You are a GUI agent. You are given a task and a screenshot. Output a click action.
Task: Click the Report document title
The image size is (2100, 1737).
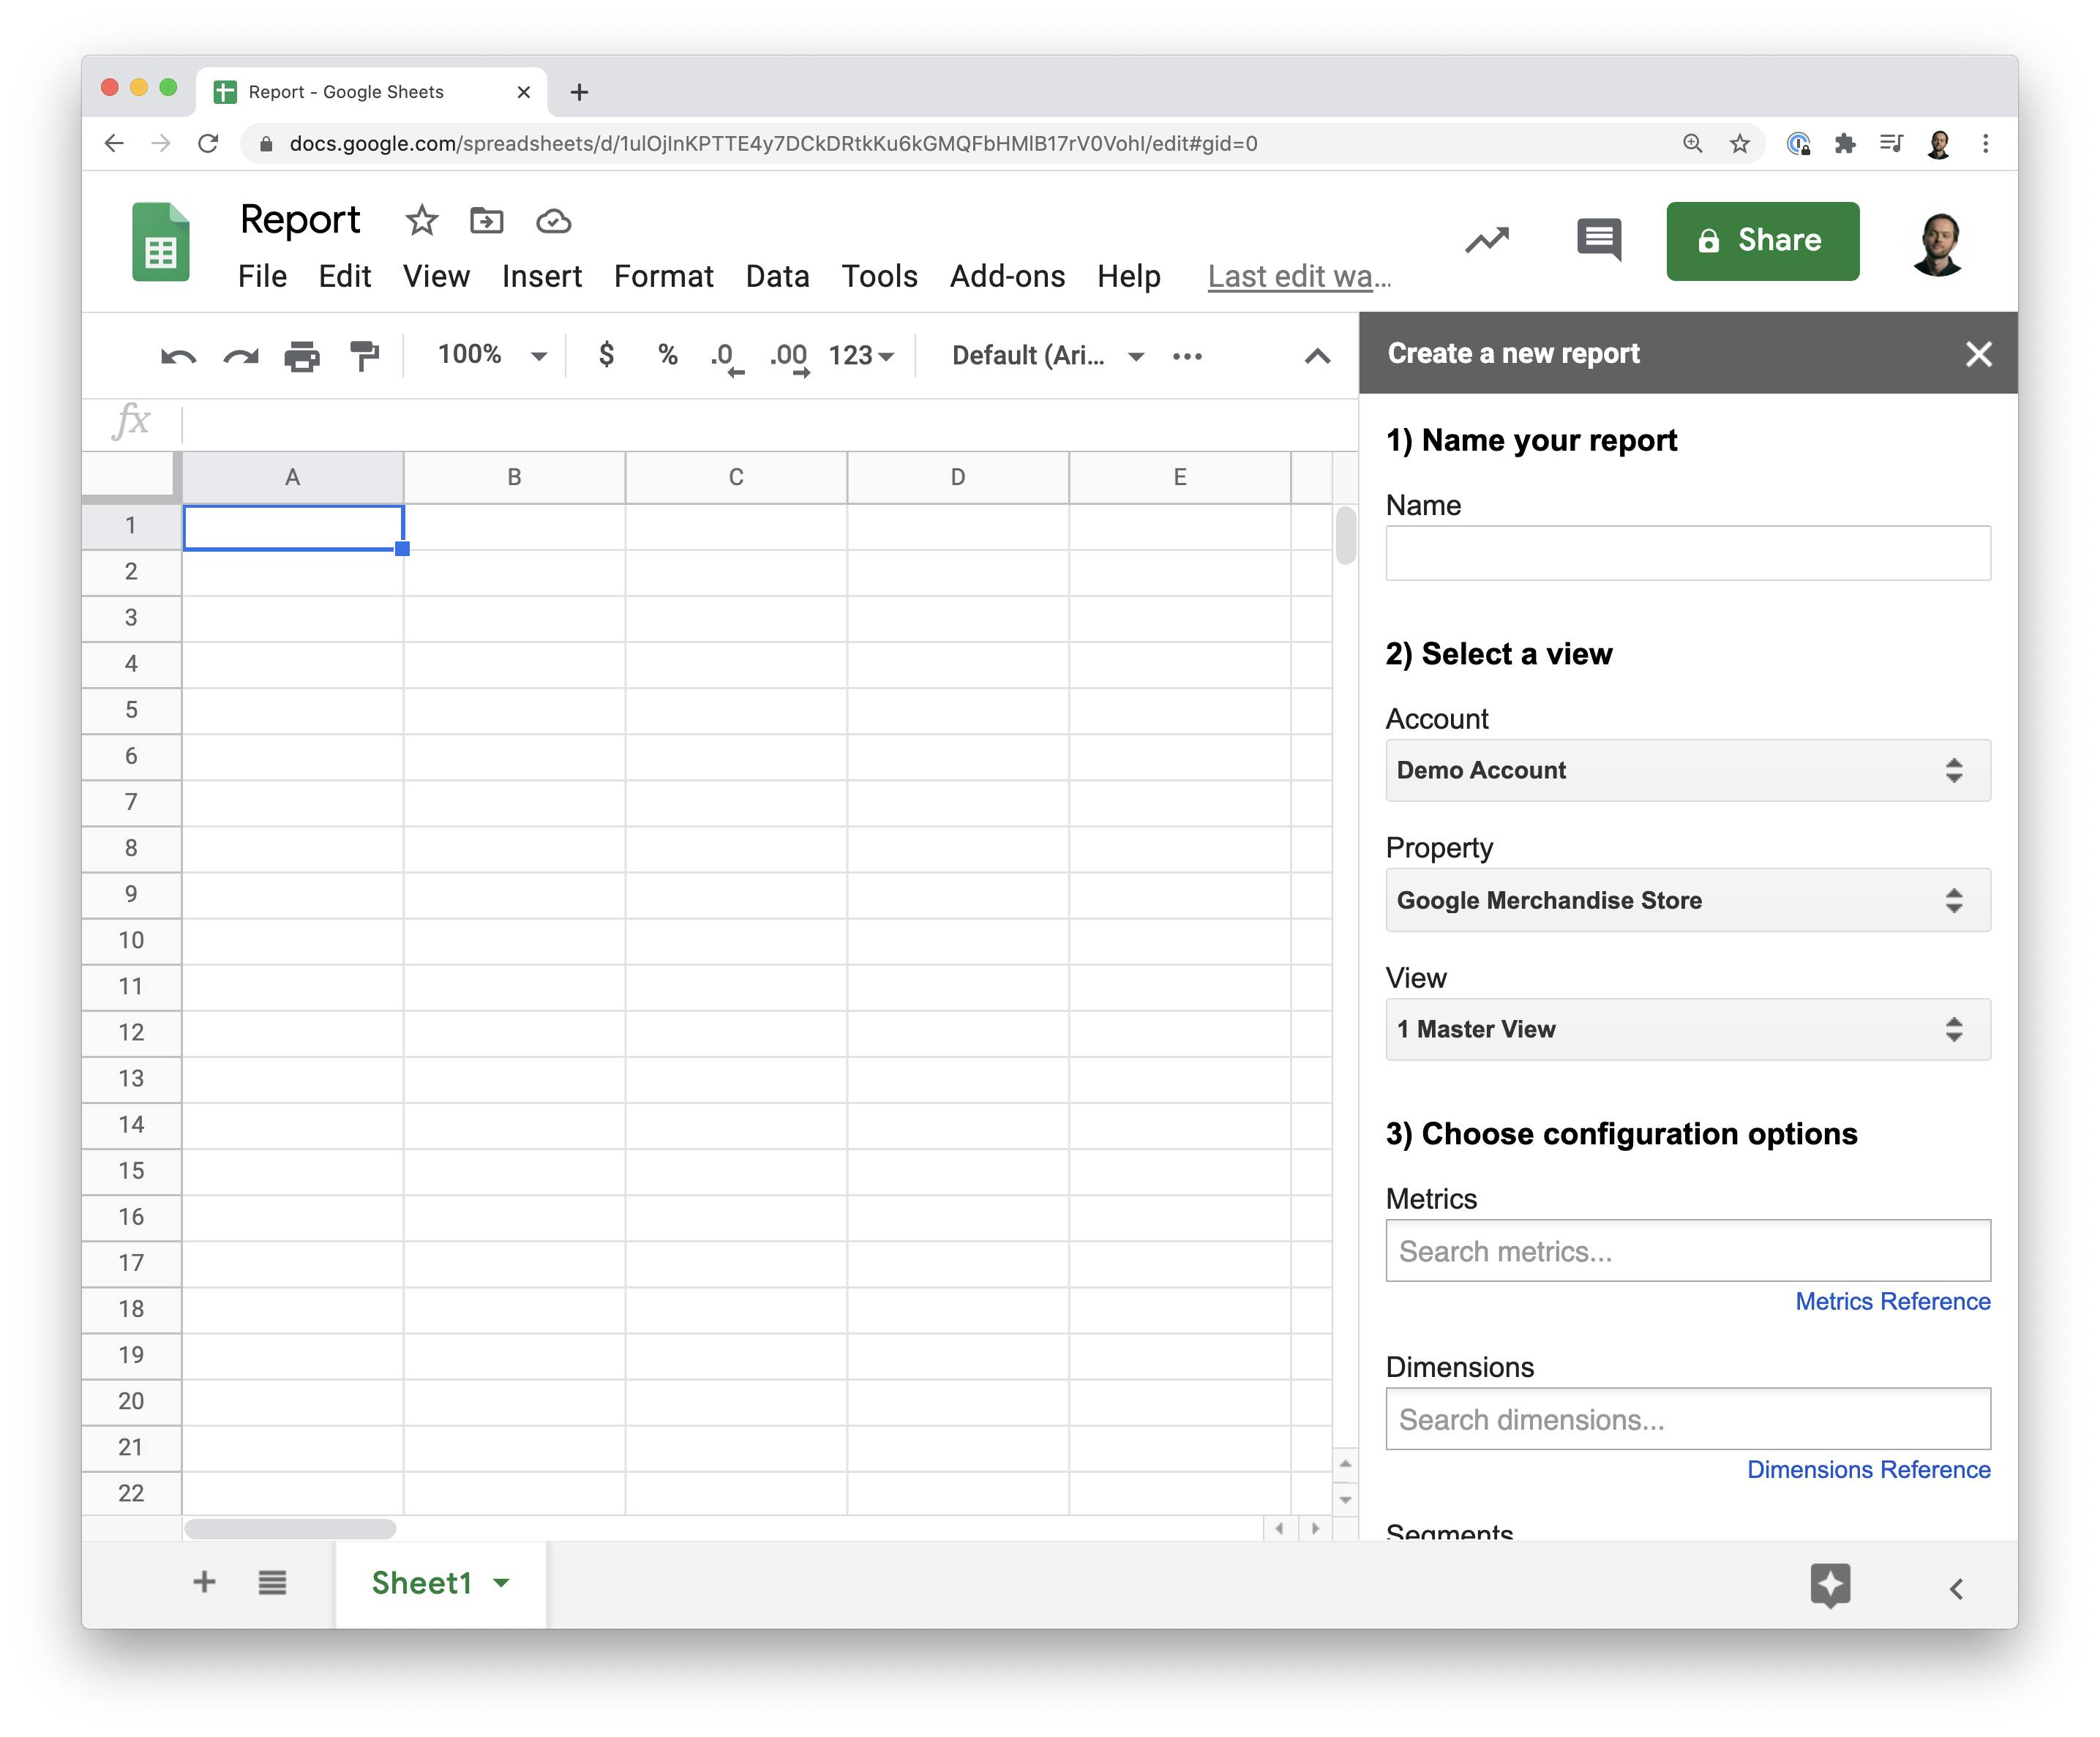tap(300, 219)
